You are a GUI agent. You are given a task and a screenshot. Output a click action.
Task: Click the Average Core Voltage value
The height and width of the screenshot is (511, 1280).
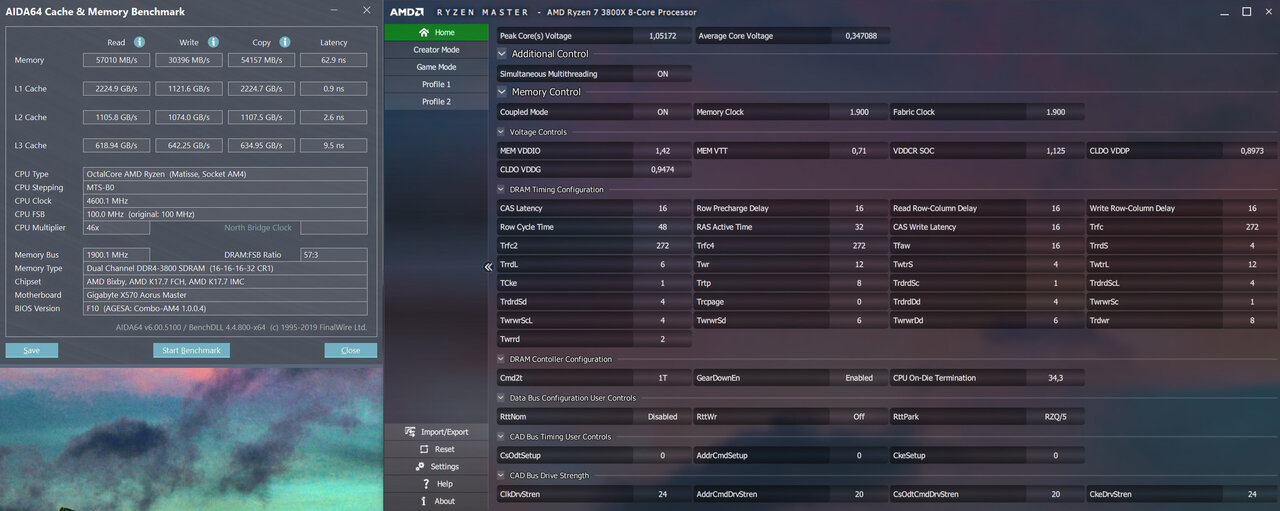[859, 35]
